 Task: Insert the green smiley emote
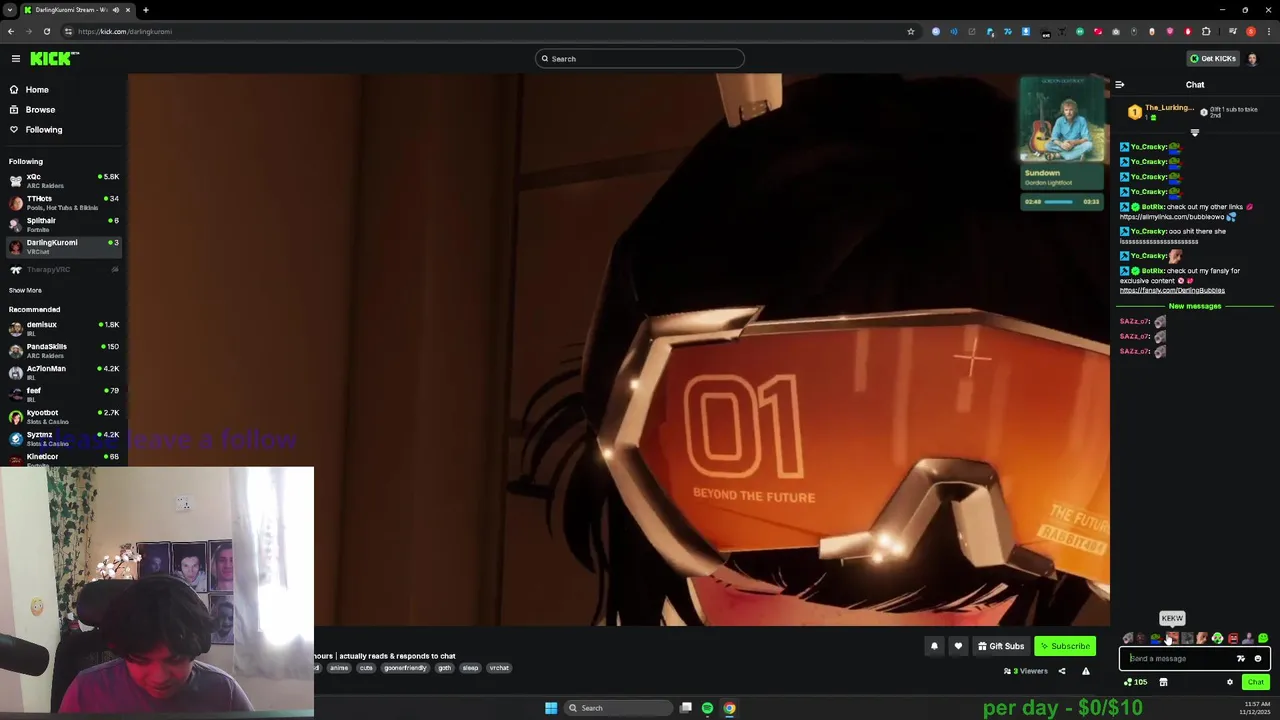coord(1263,638)
